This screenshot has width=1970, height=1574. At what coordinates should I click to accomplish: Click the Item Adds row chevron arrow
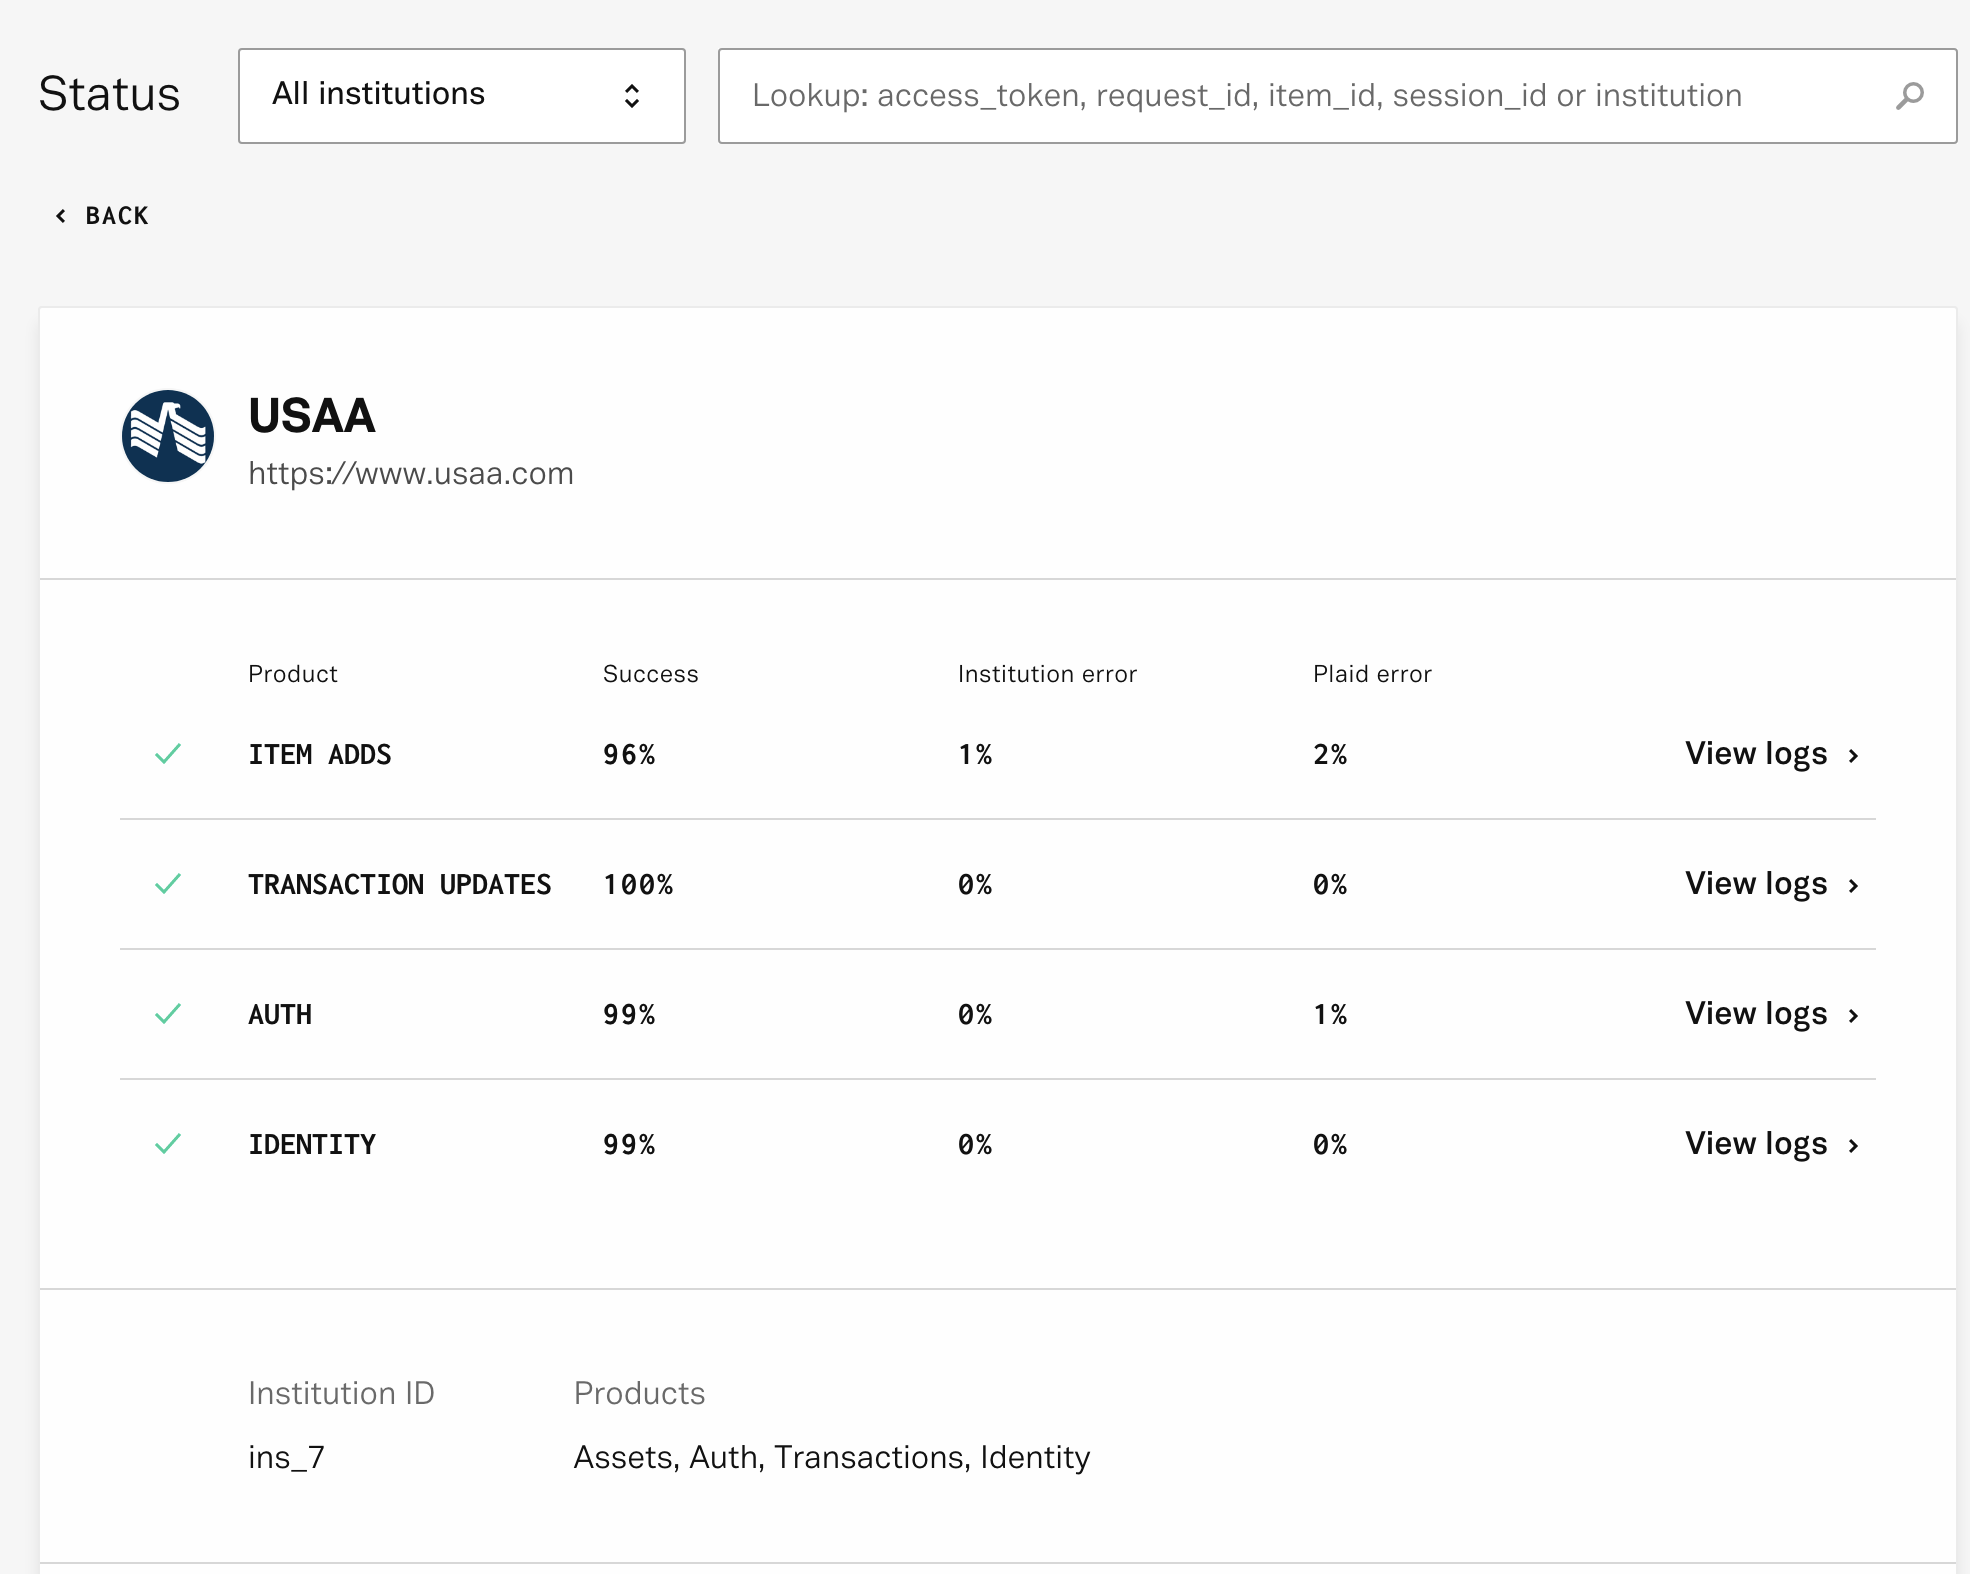(x=1853, y=756)
